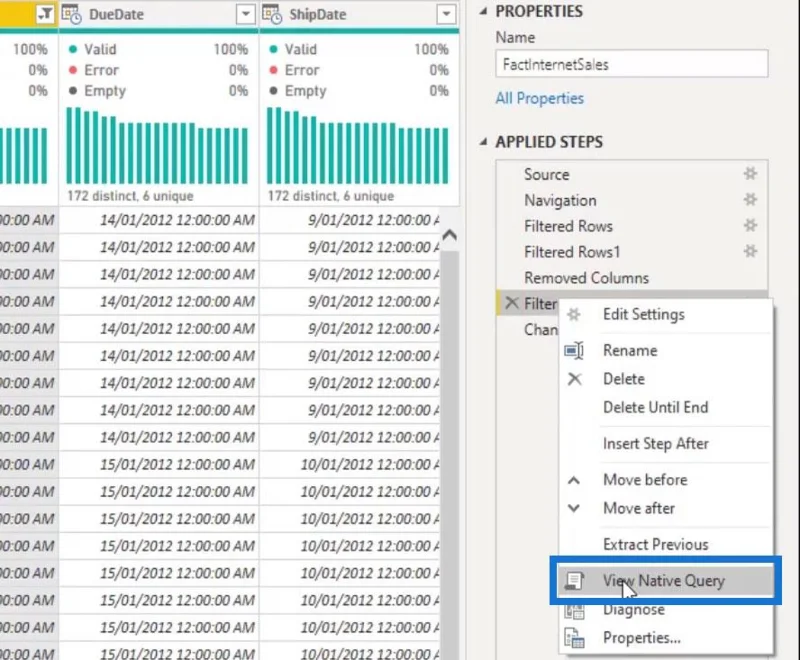This screenshot has height=660, width=800.
Task: Open the Source step settings gear
Action: [x=750, y=174]
